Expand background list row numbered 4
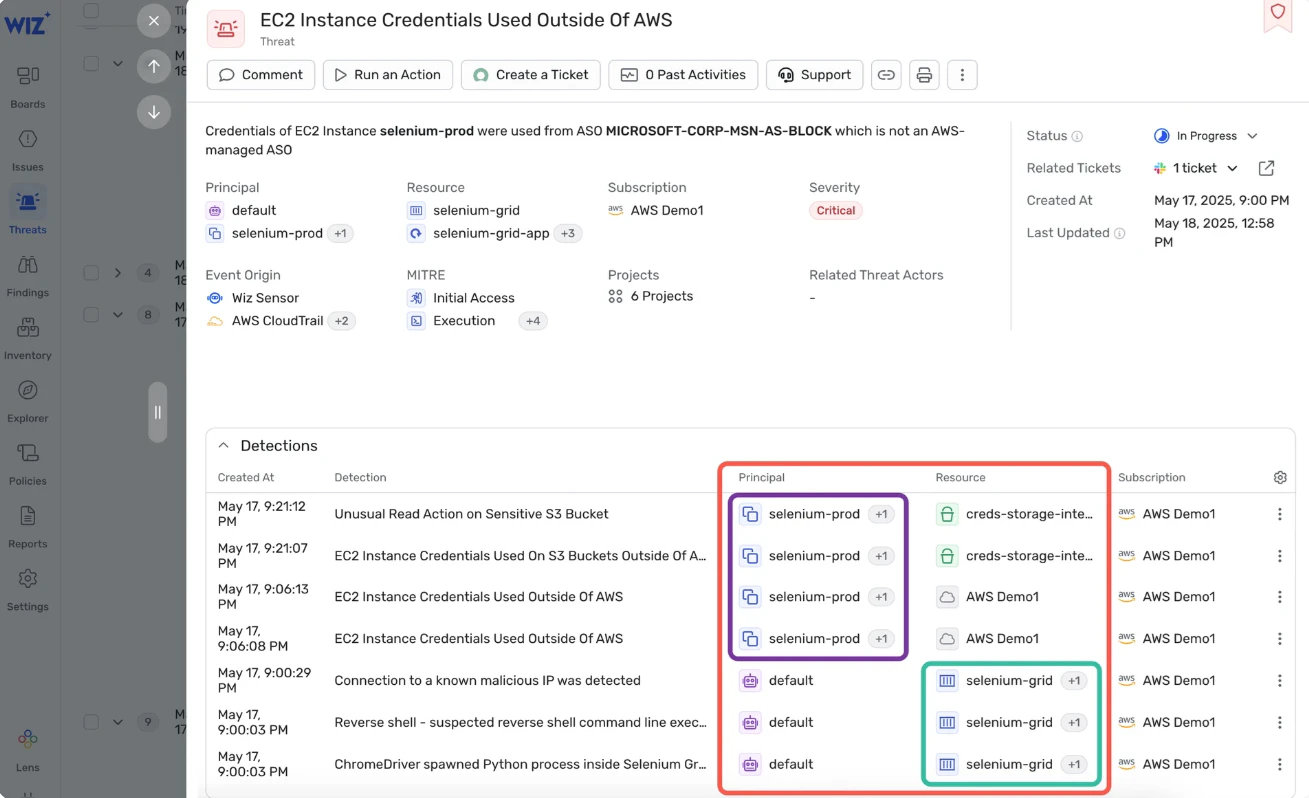The width and height of the screenshot is (1309, 798). tap(118, 273)
